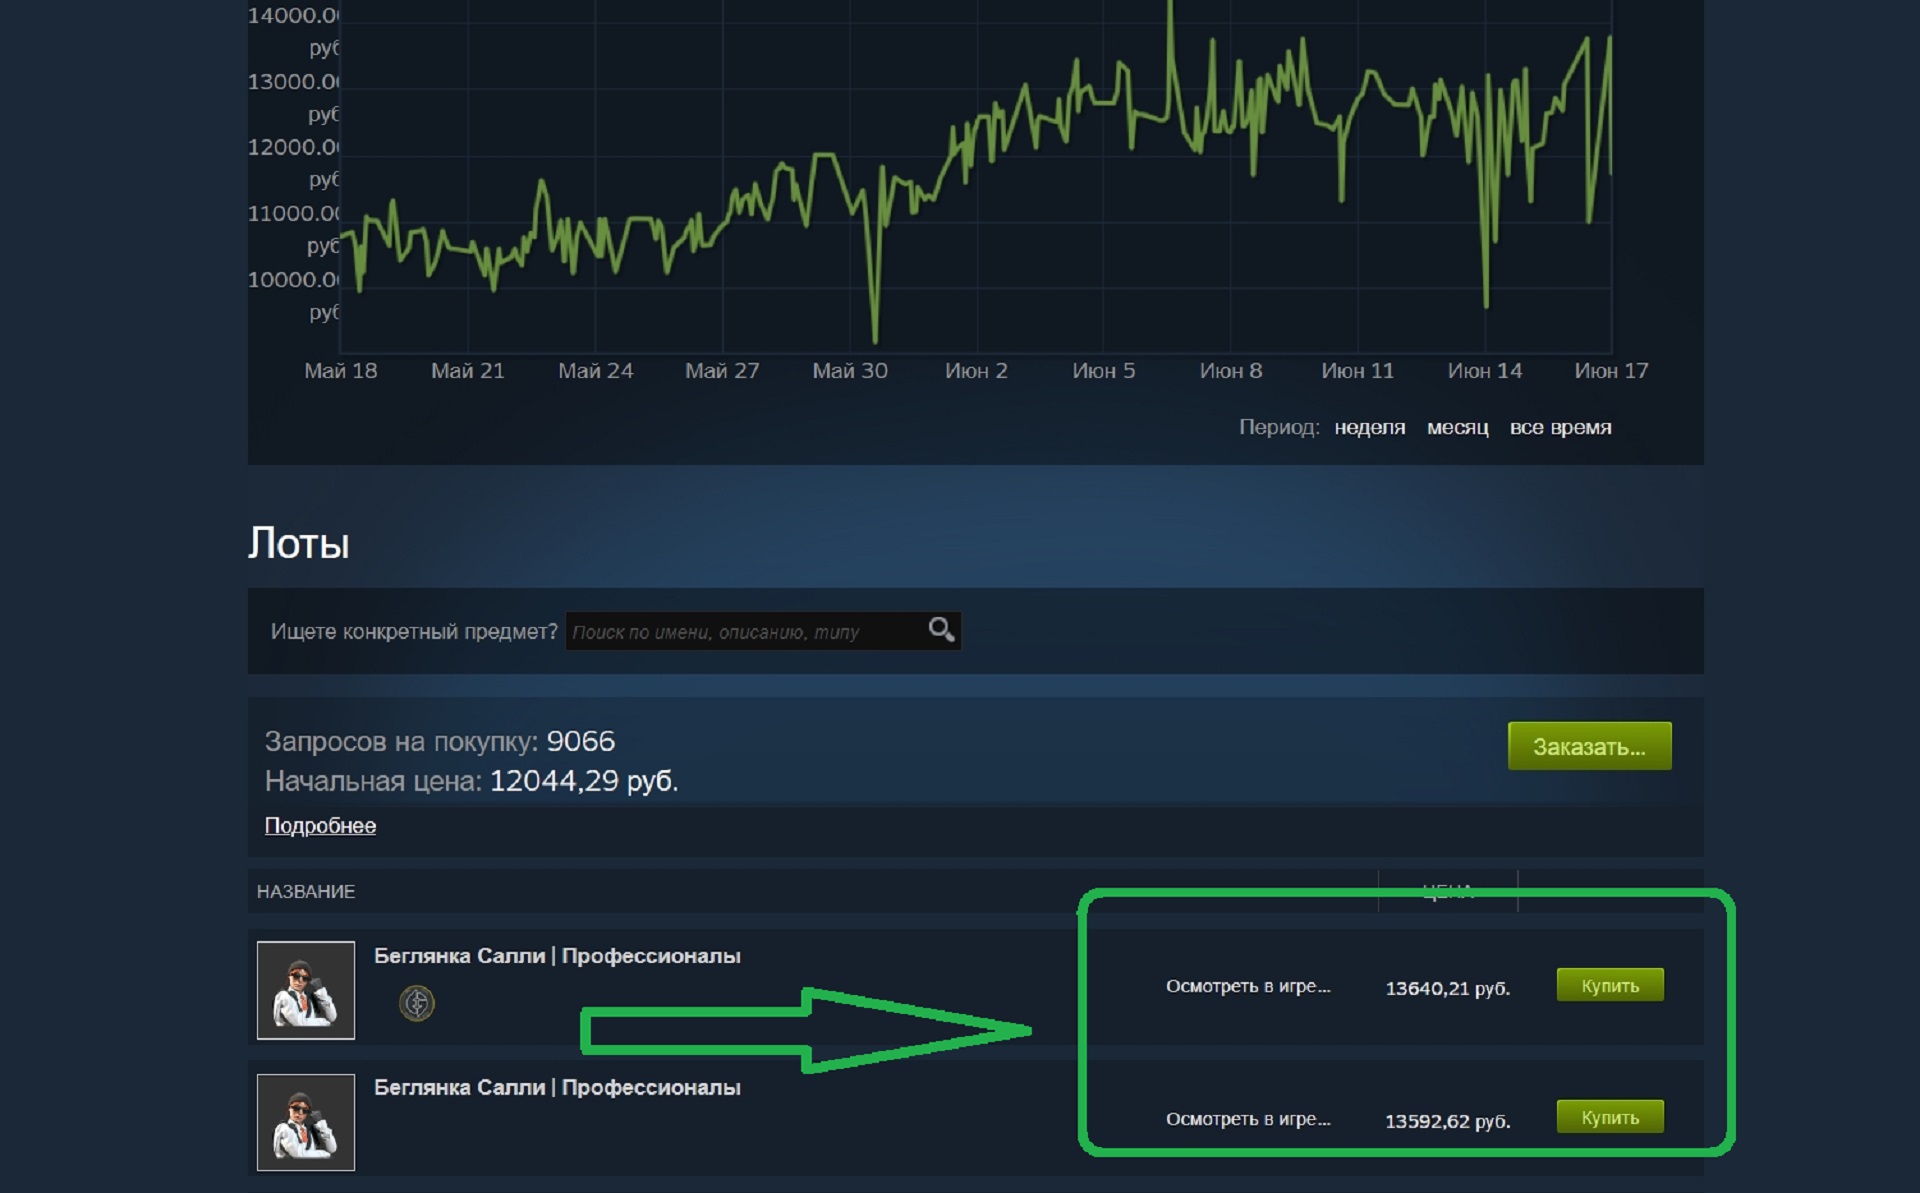Set chart period to все время

point(1560,428)
